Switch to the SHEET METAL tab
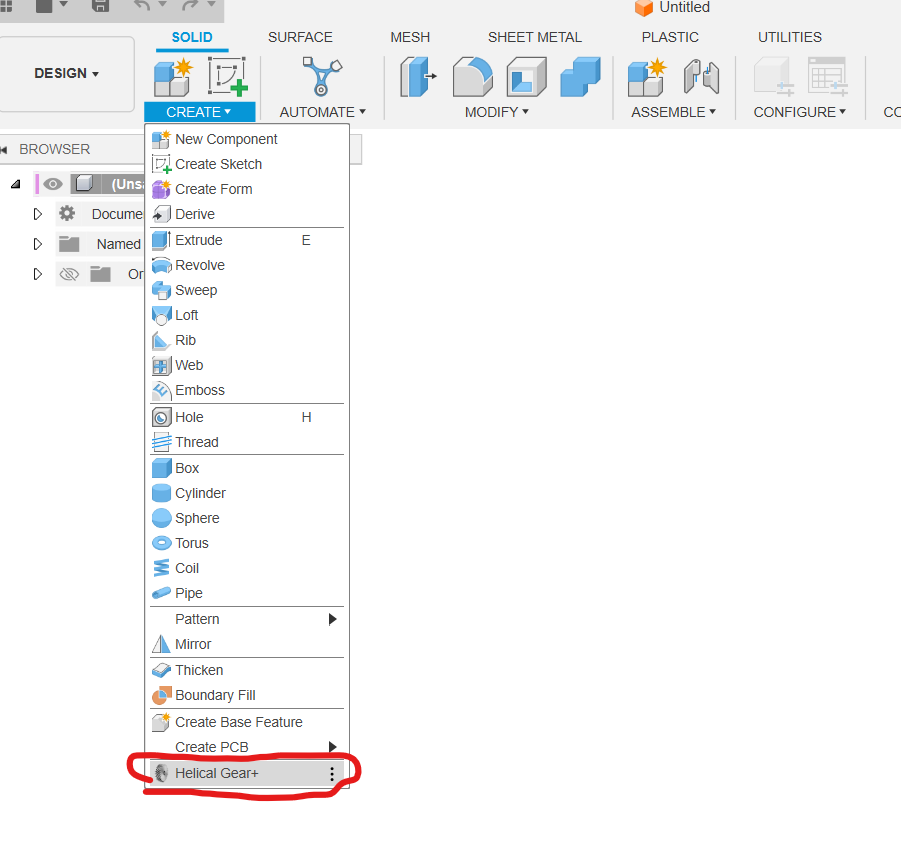Screen dimensions: 901x857 [x=534, y=37]
